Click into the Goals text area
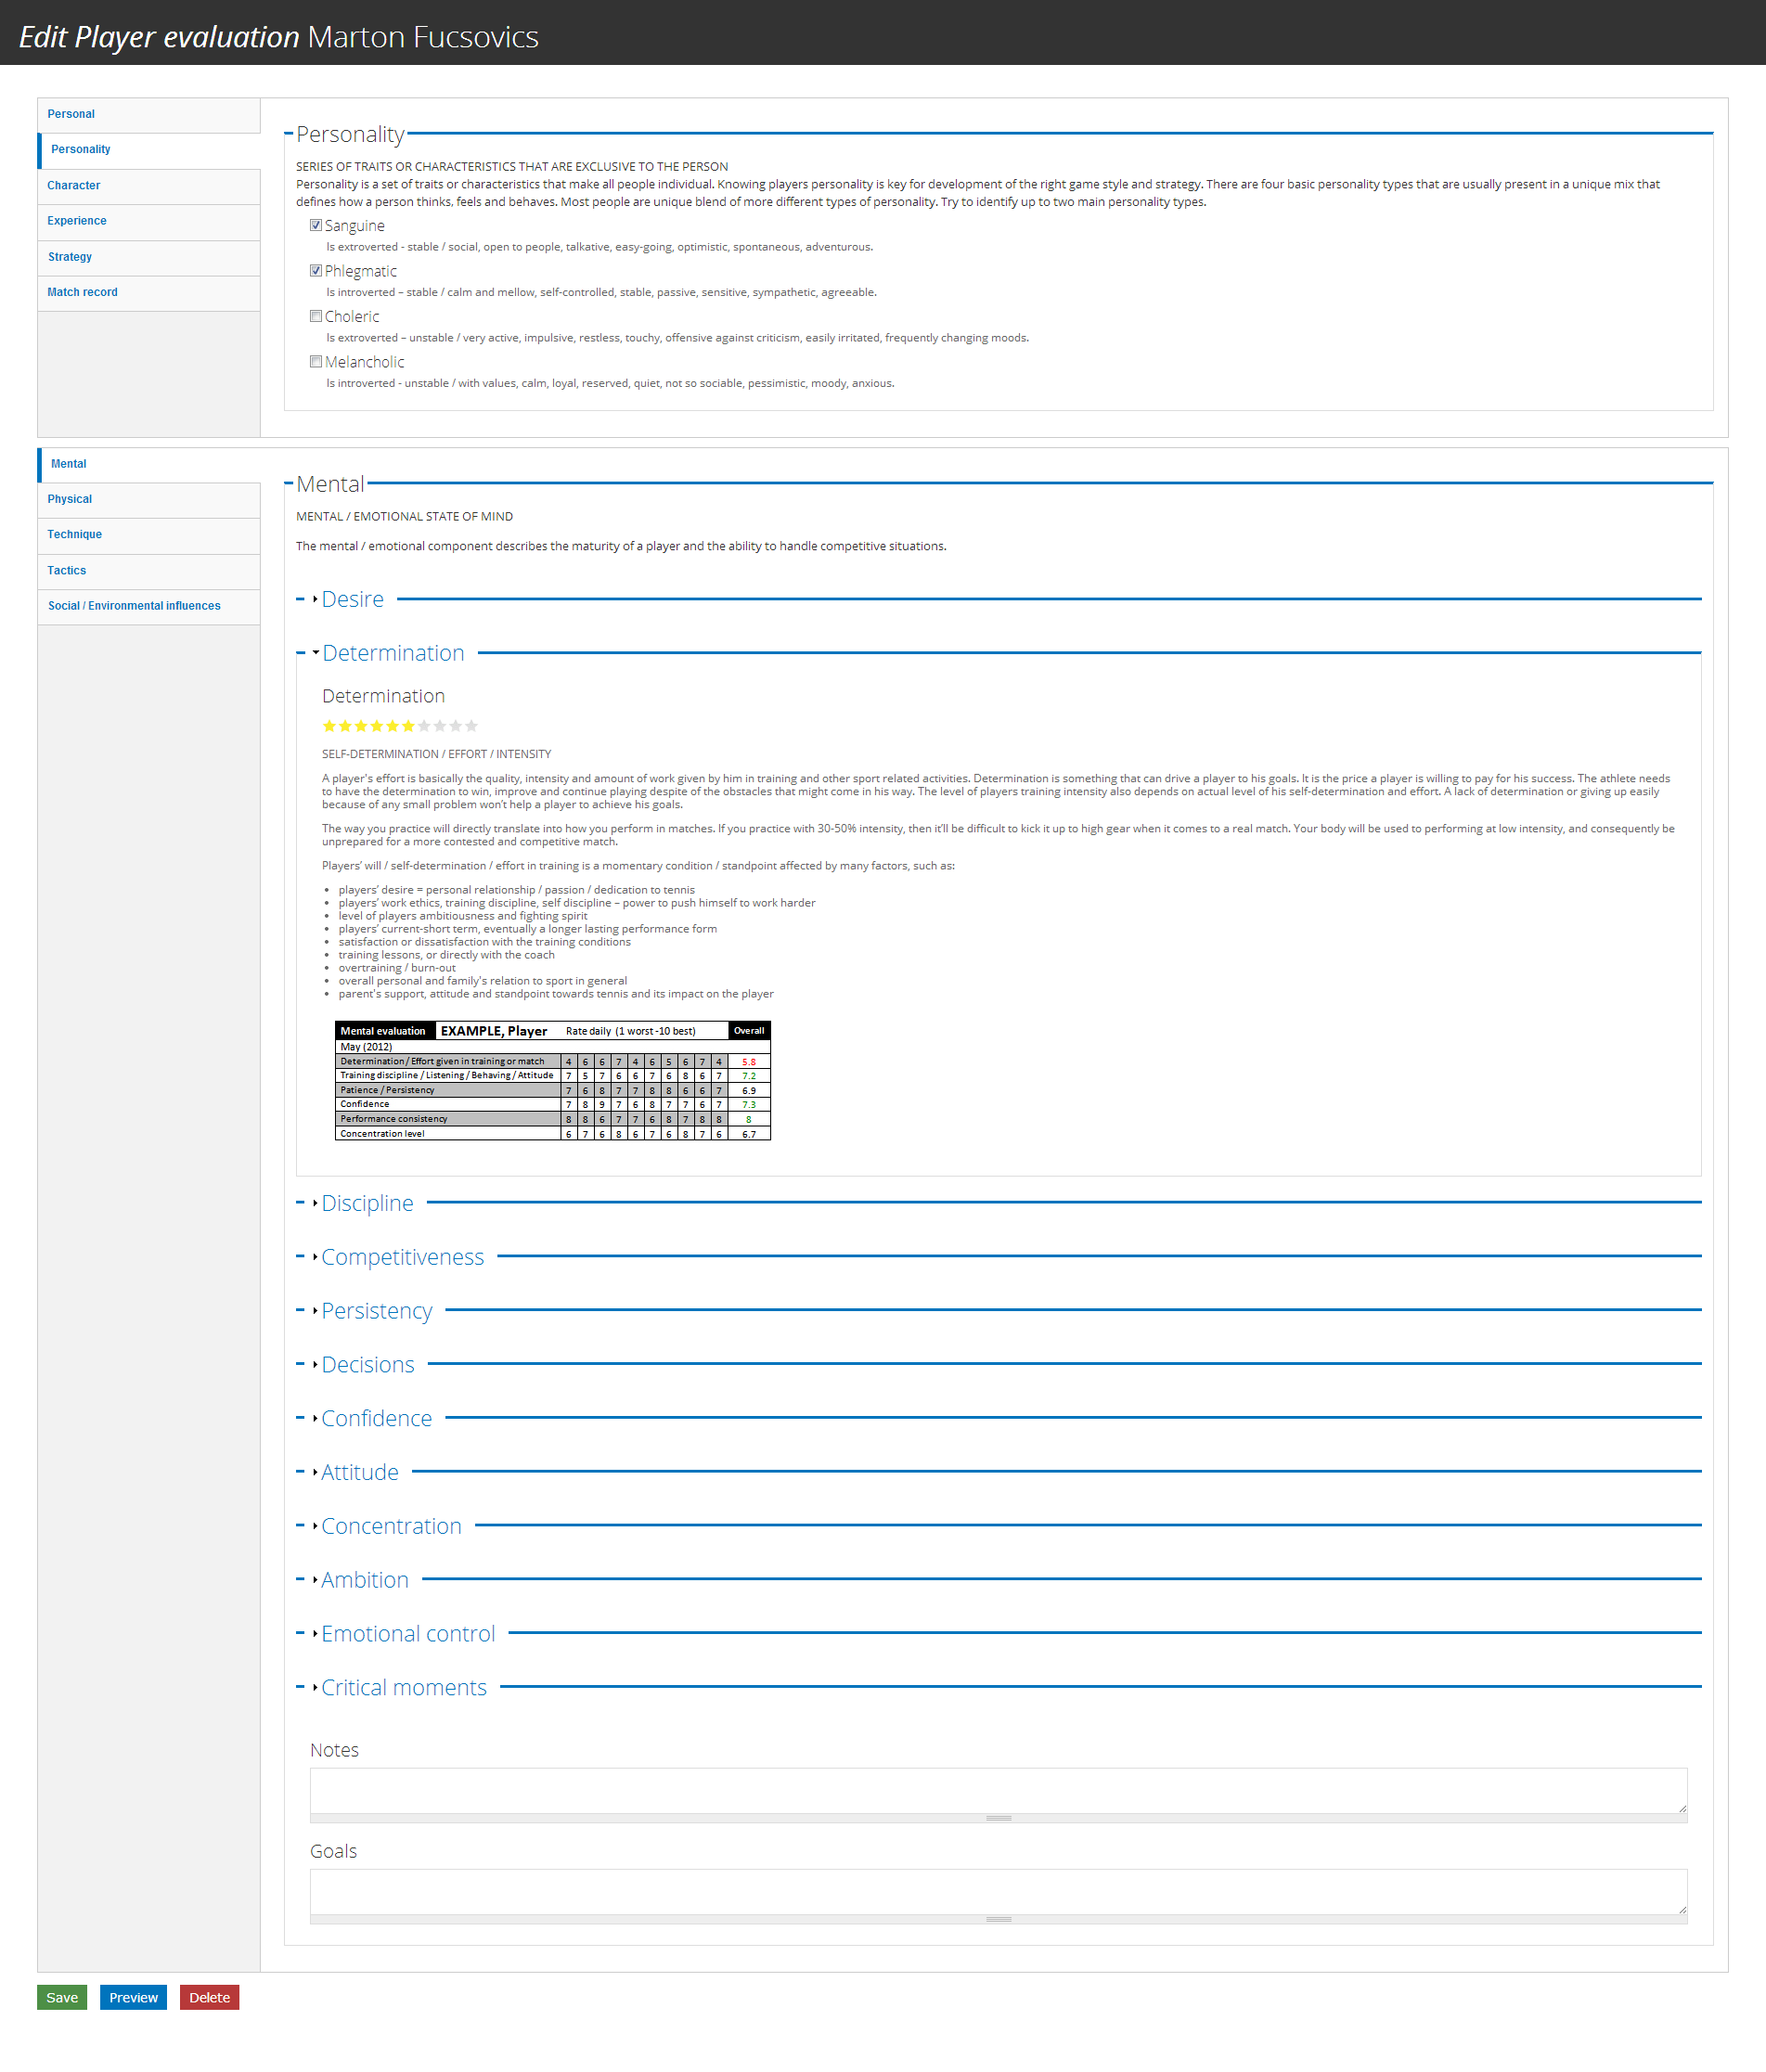The image size is (1766, 2072). point(998,1891)
